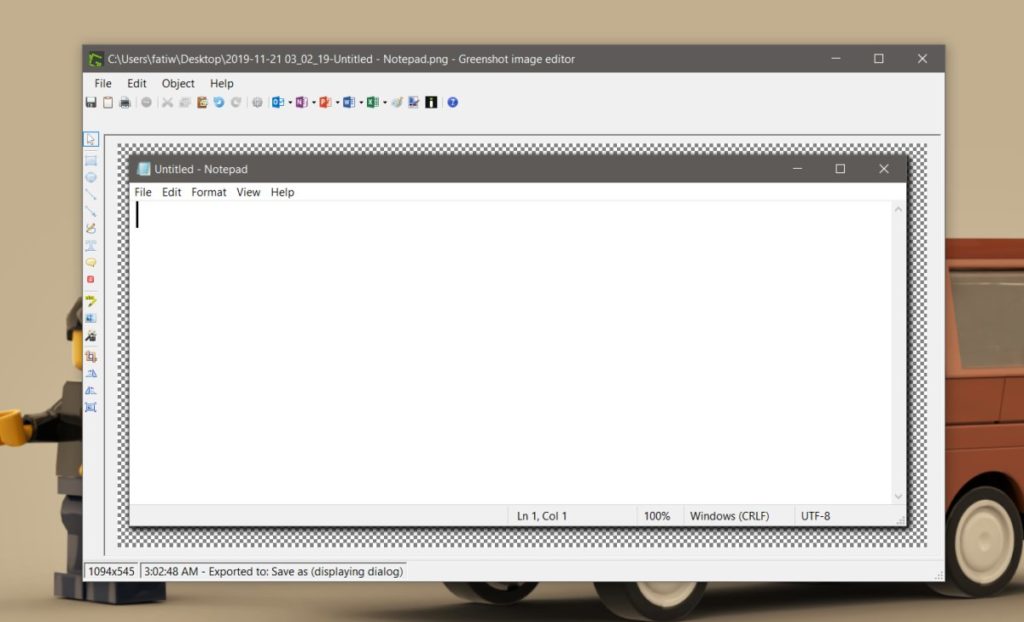Viewport: 1024px width, 622px height.
Task: Open Greenshot help via question mark button
Action: tap(452, 102)
